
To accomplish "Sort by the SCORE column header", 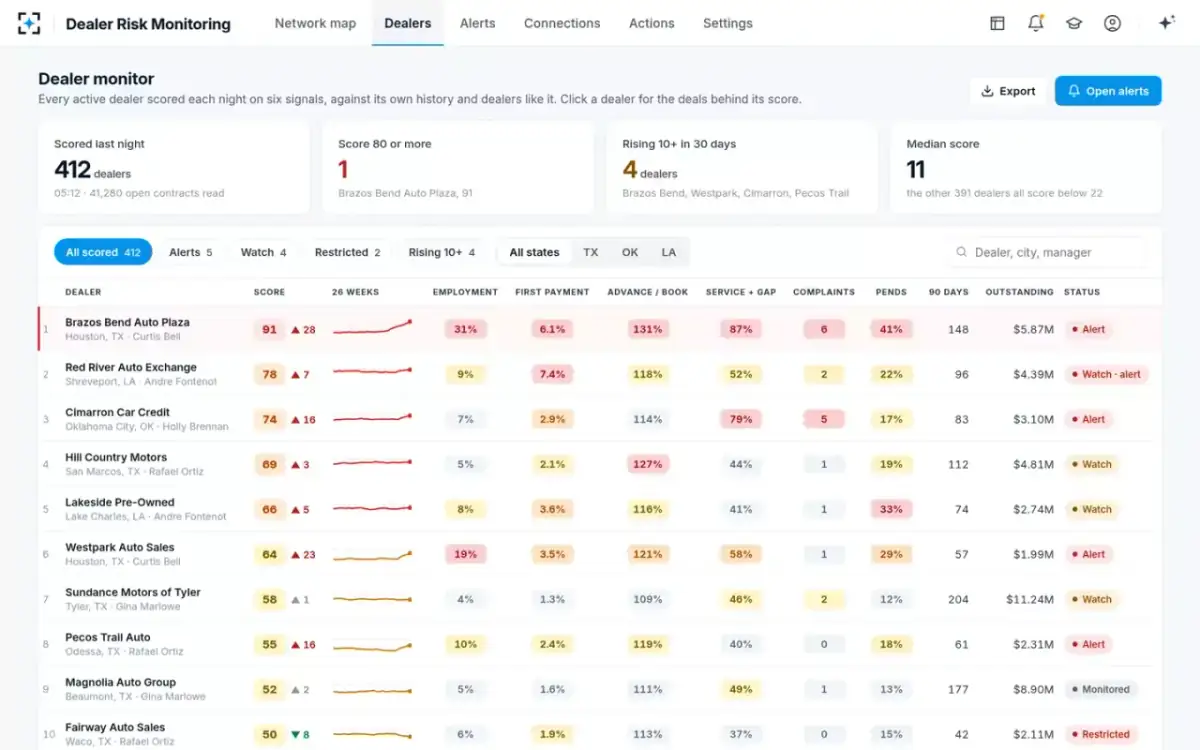I will 269,292.
